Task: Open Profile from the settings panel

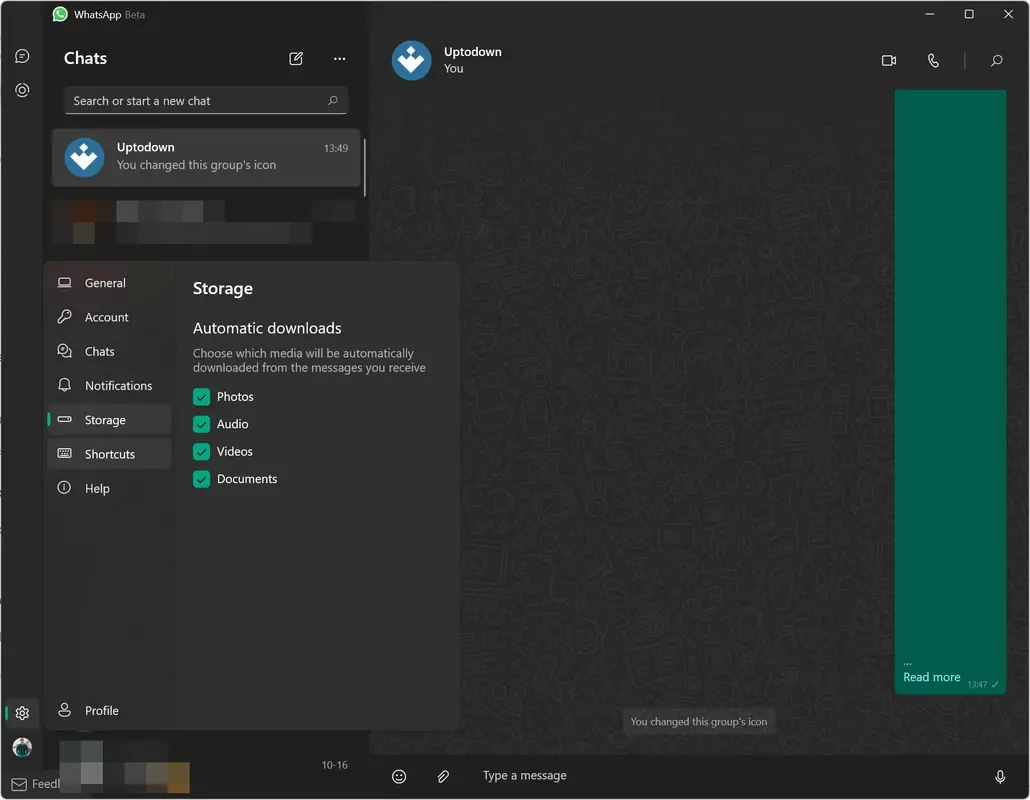Action: [100, 710]
